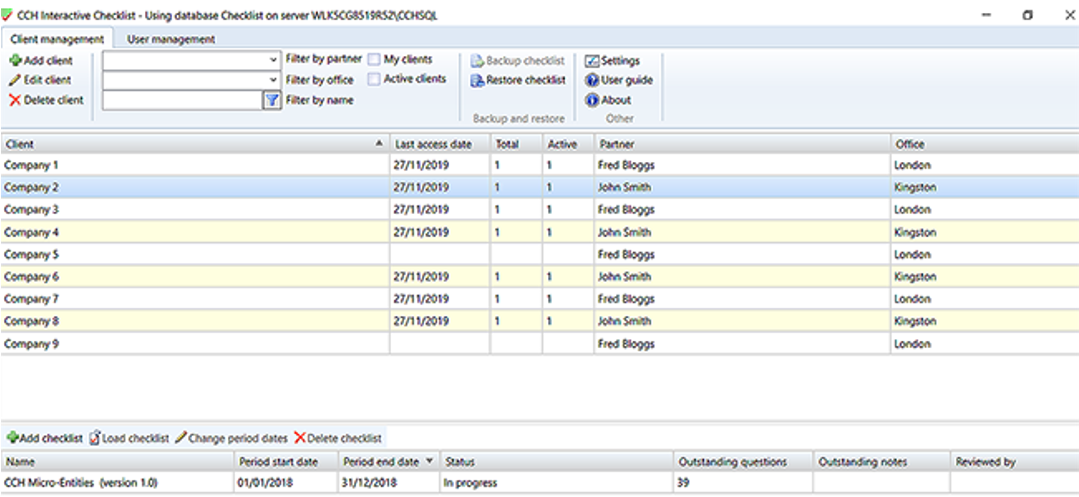This screenshot has width=1079, height=497.
Task: Click the Add client icon
Action: point(15,61)
